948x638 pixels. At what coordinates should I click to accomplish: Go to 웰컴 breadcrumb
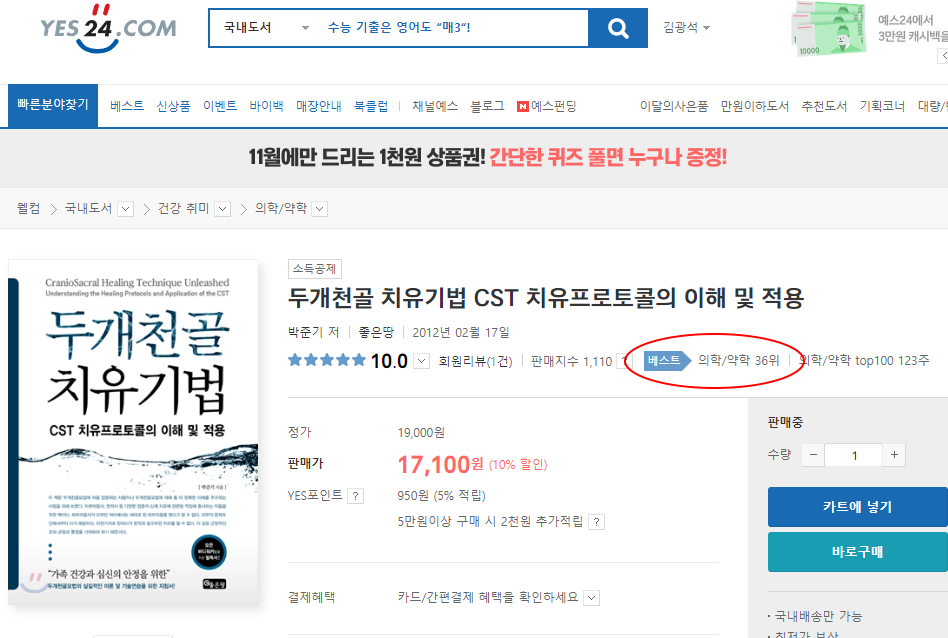click(28, 209)
